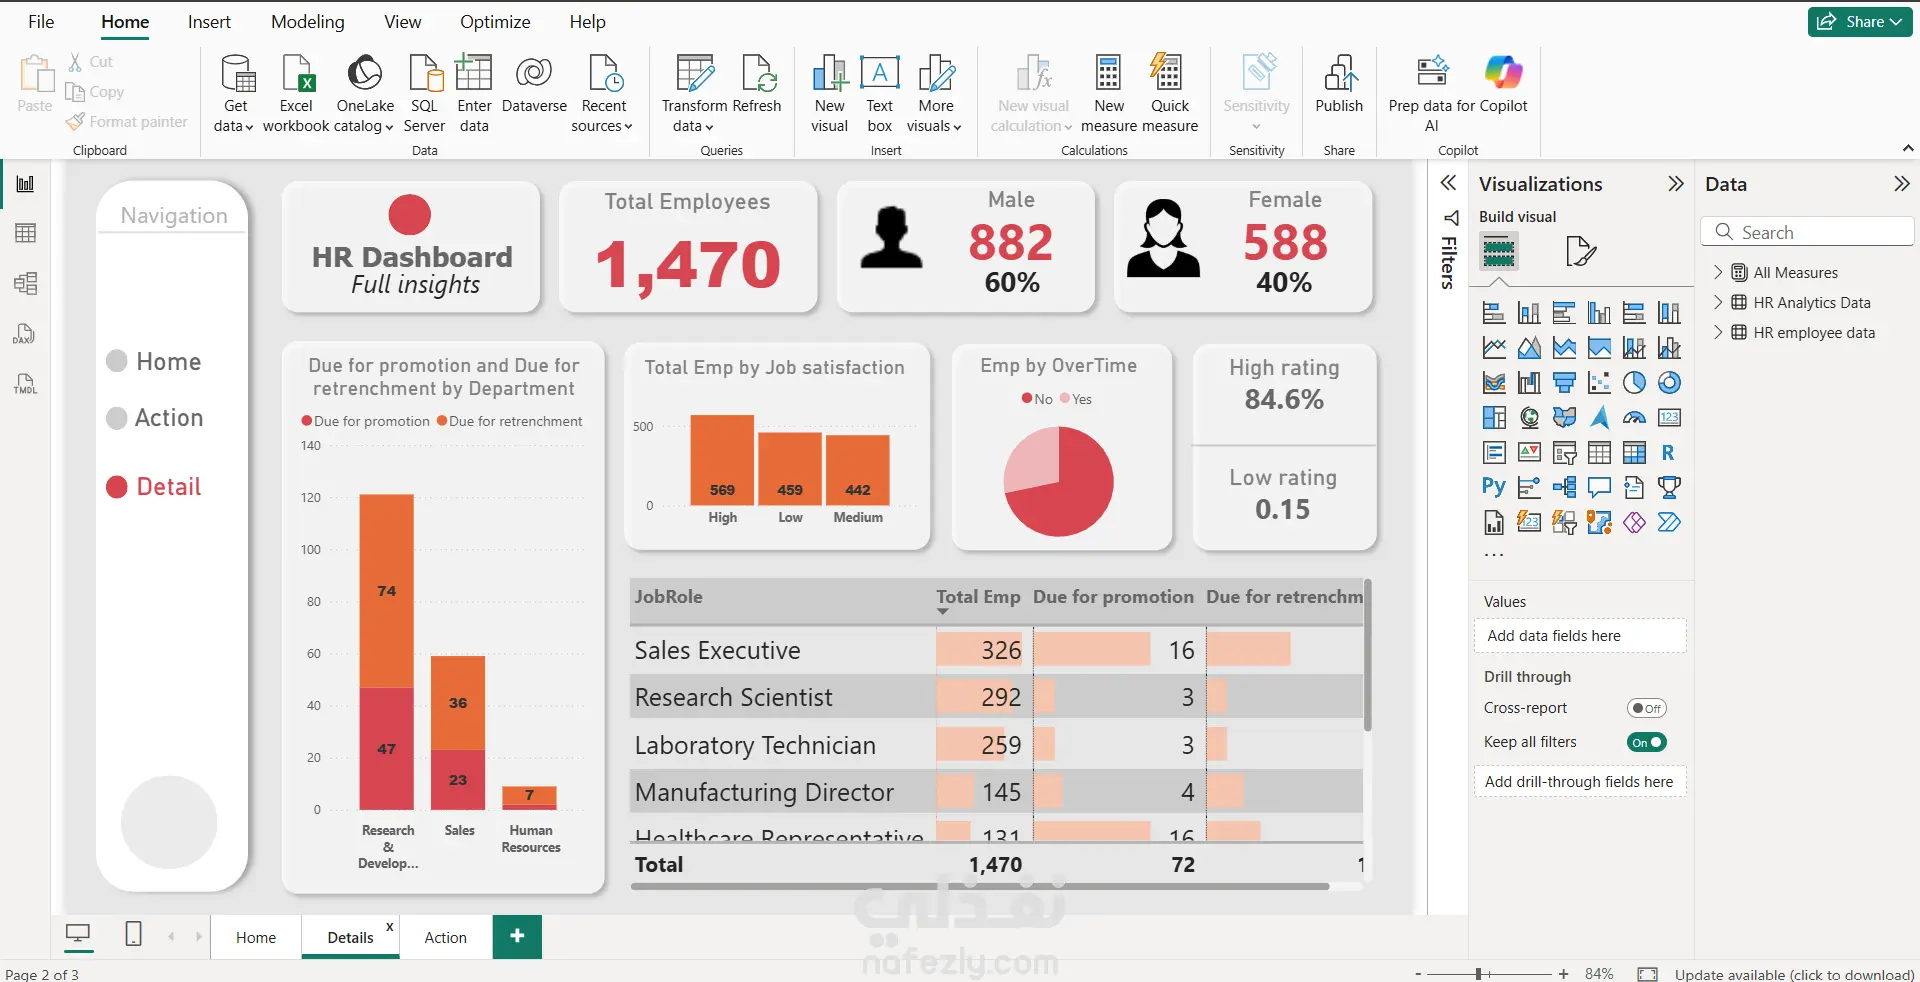Adjust the zoom slider
Viewport: 1920px width, 982px height.
(x=1479, y=973)
